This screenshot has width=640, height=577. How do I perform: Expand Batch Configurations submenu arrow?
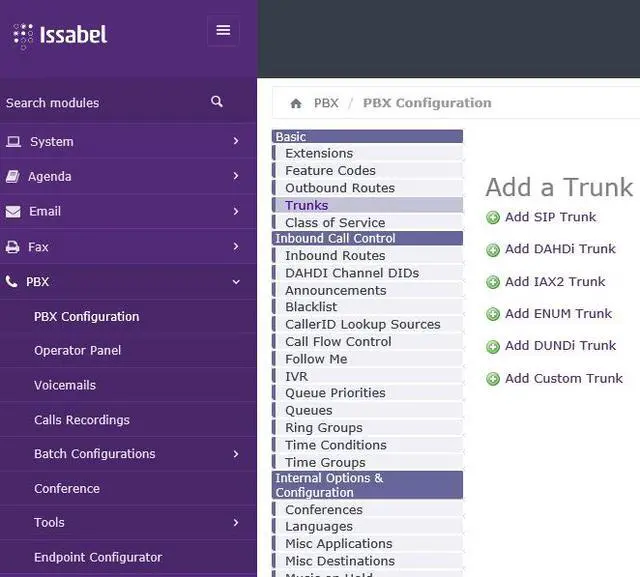coord(236,454)
